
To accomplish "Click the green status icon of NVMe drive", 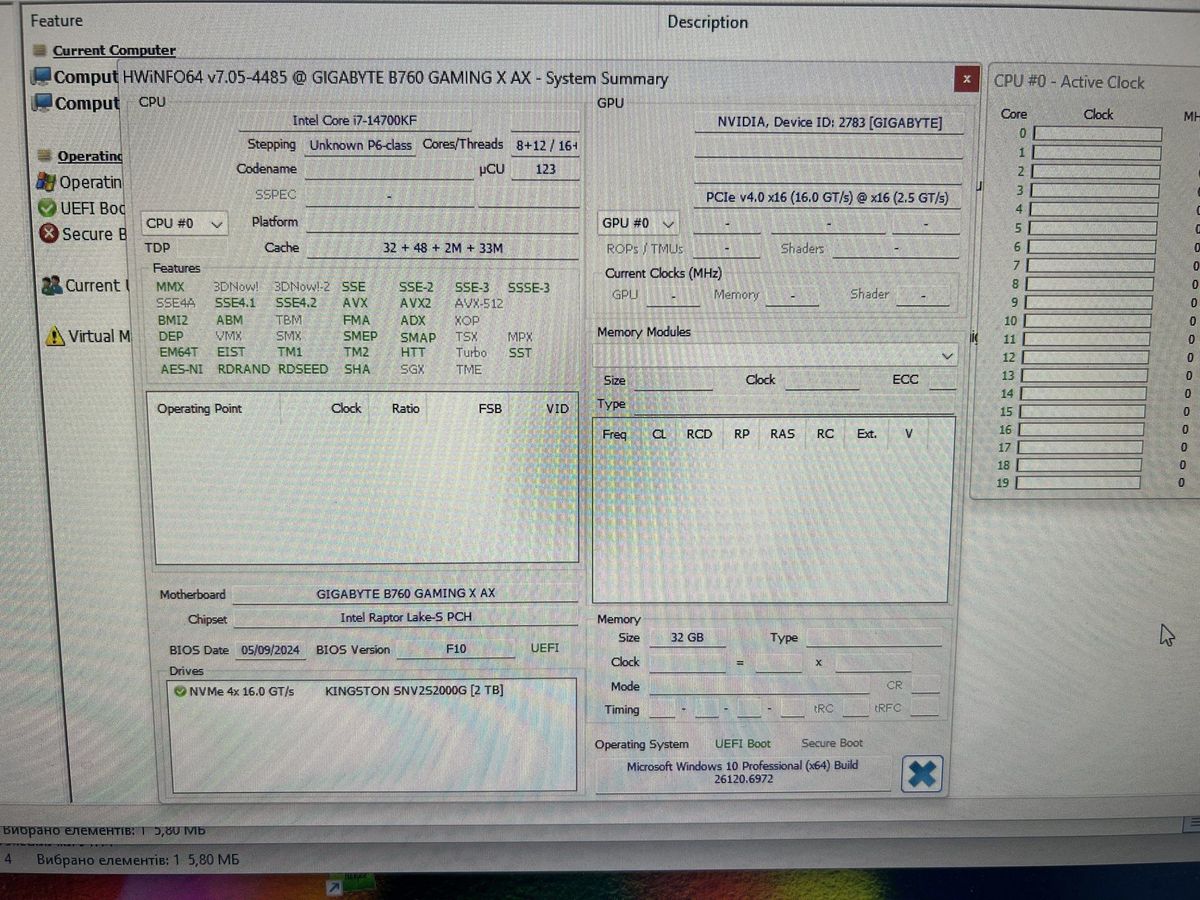I will pos(180,691).
